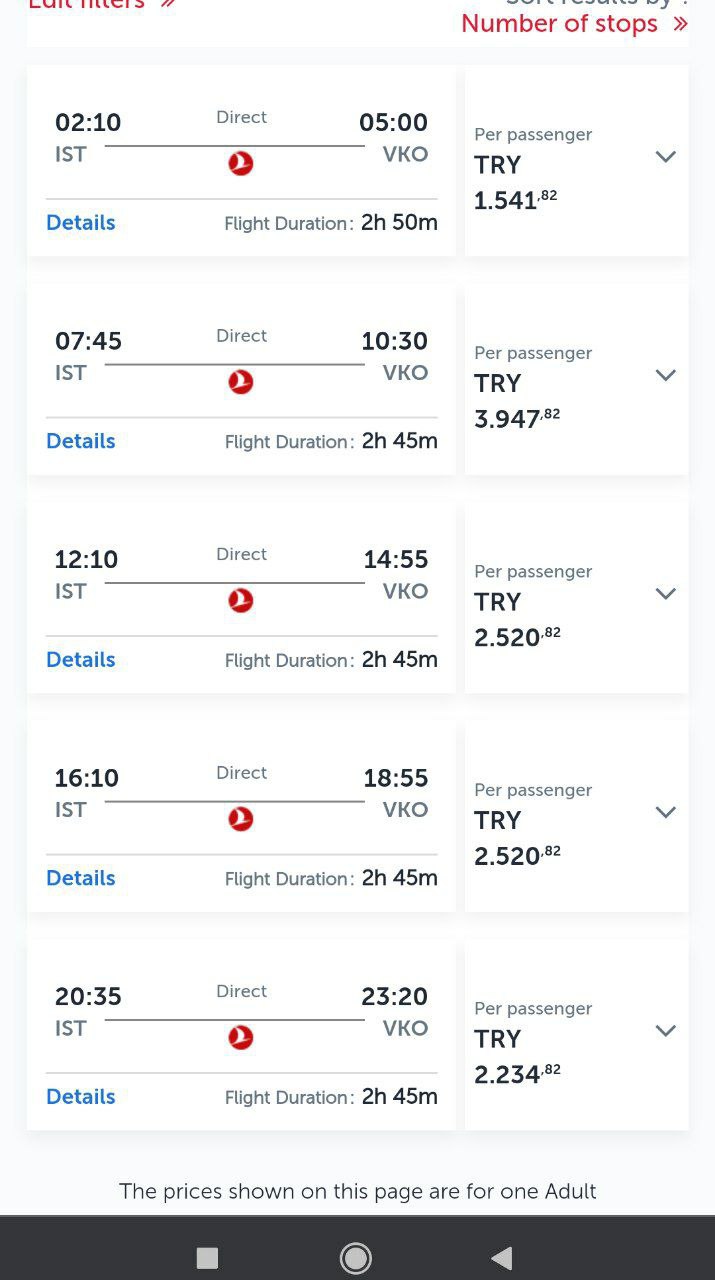The width and height of the screenshot is (715, 1280).
Task: Tap Turkish Airlines logo on 12:10 flight
Action: click(241, 601)
